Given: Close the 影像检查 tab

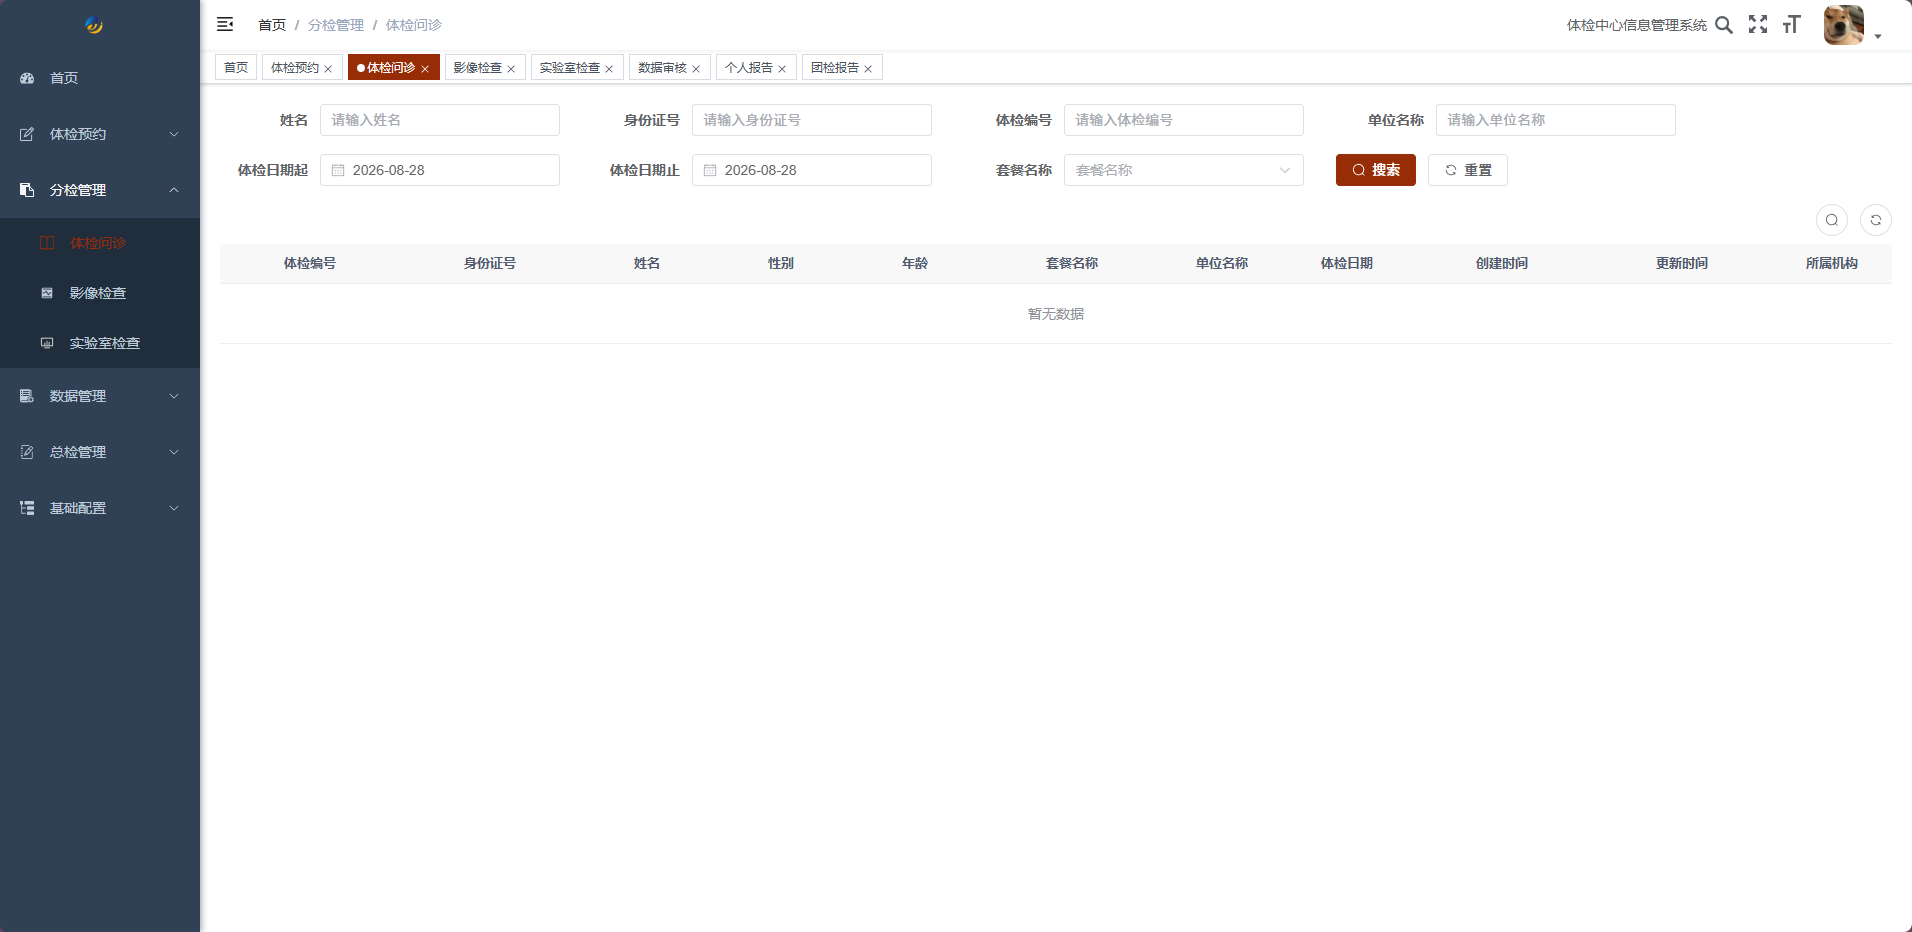Looking at the screenshot, I should (x=511, y=69).
